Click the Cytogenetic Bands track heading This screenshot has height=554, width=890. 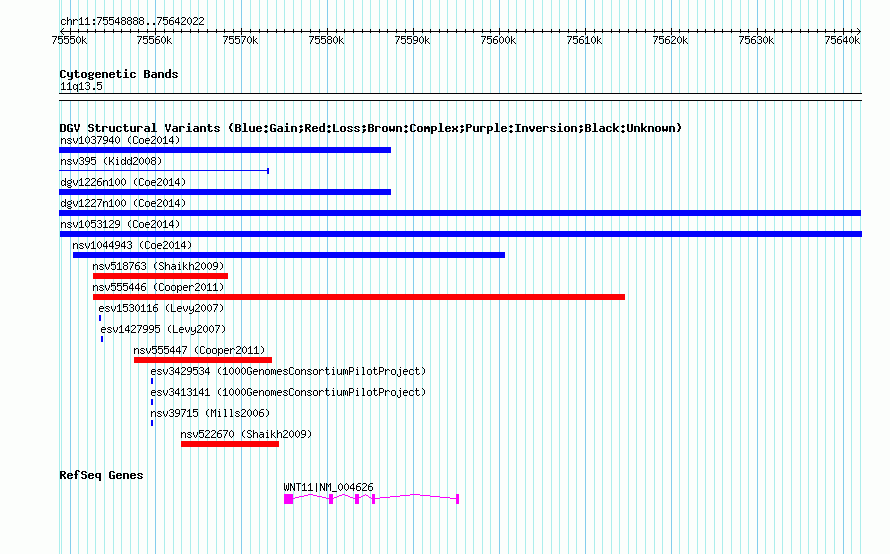(x=119, y=74)
